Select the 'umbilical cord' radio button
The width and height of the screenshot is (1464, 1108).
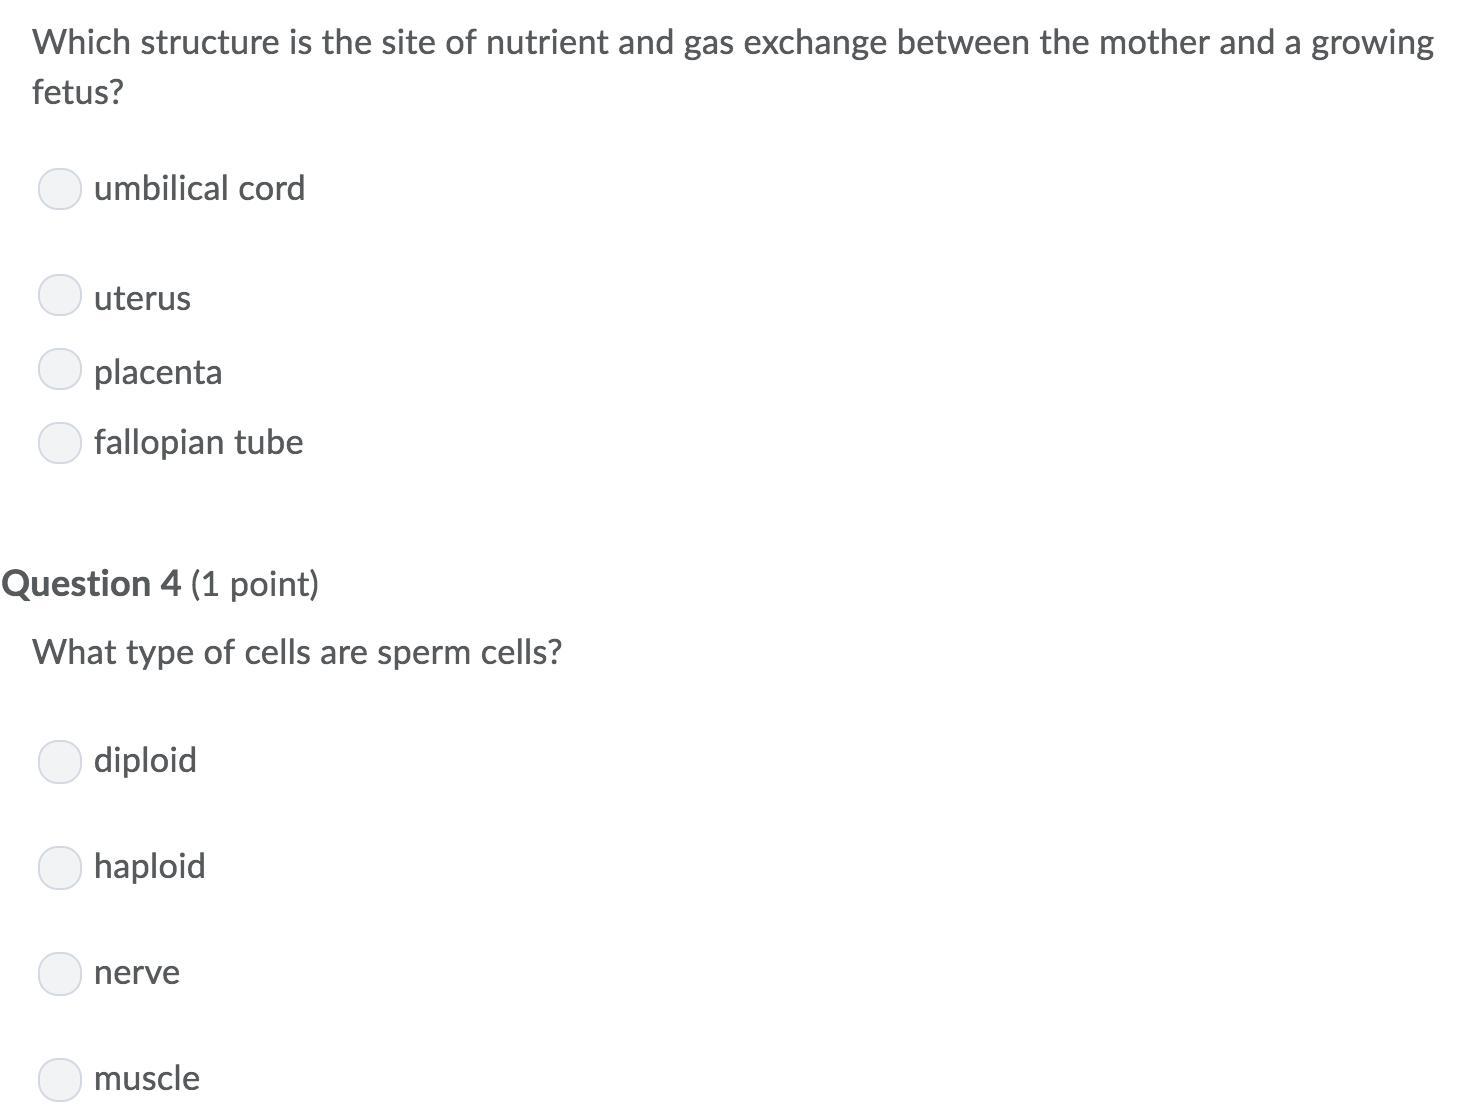[60, 189]
